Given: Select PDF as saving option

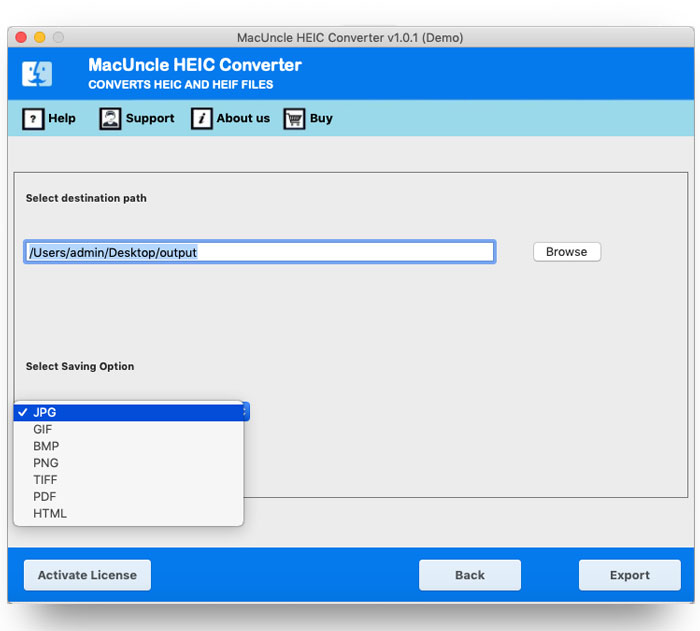Looking at the screenshot, I should pyautogui.click(x=45, y=497).
